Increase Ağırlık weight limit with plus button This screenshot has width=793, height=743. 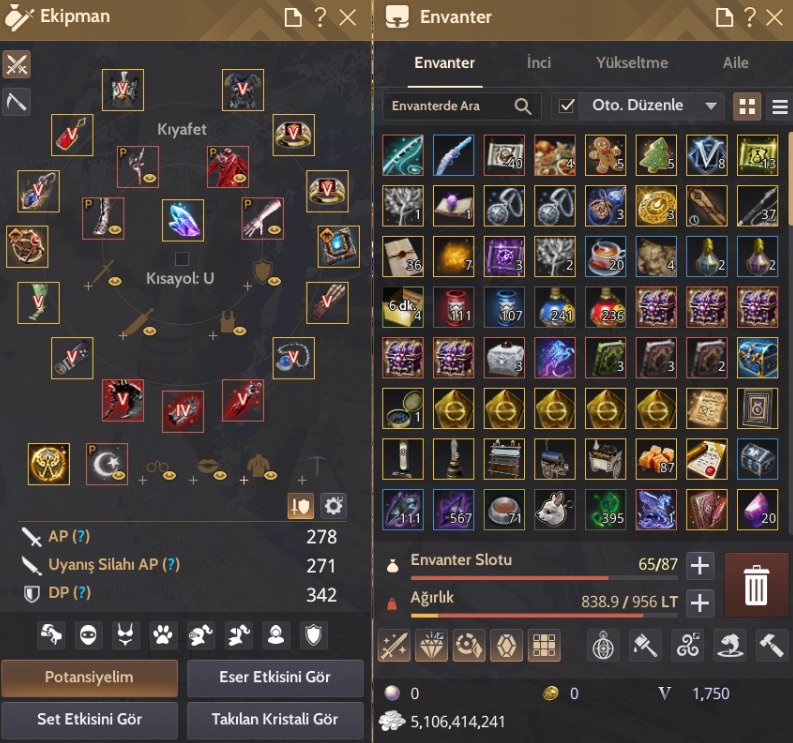click(700, 603)
